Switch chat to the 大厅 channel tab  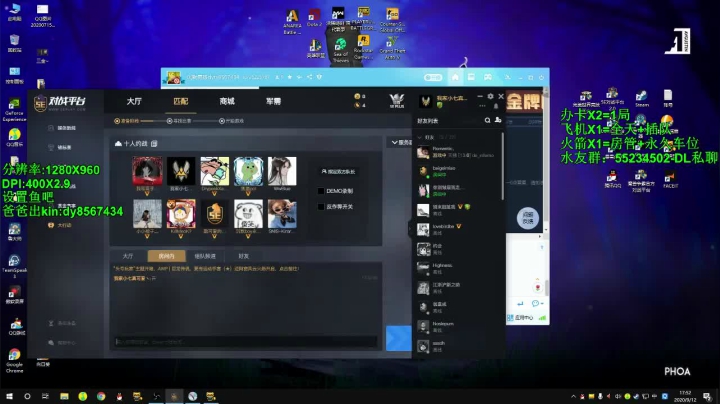[128, 256]
